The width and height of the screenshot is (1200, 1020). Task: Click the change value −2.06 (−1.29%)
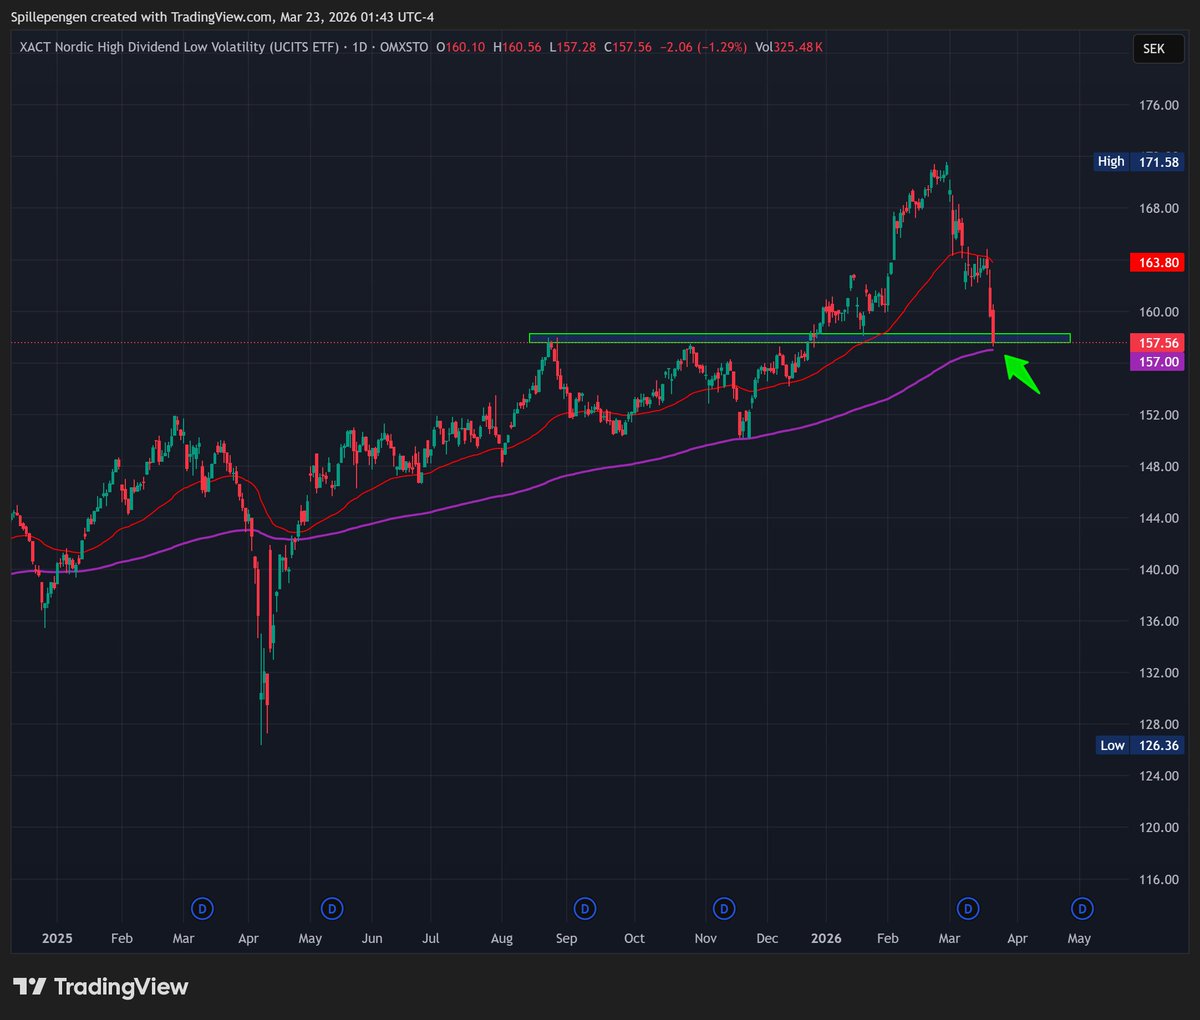pos(704,47)
